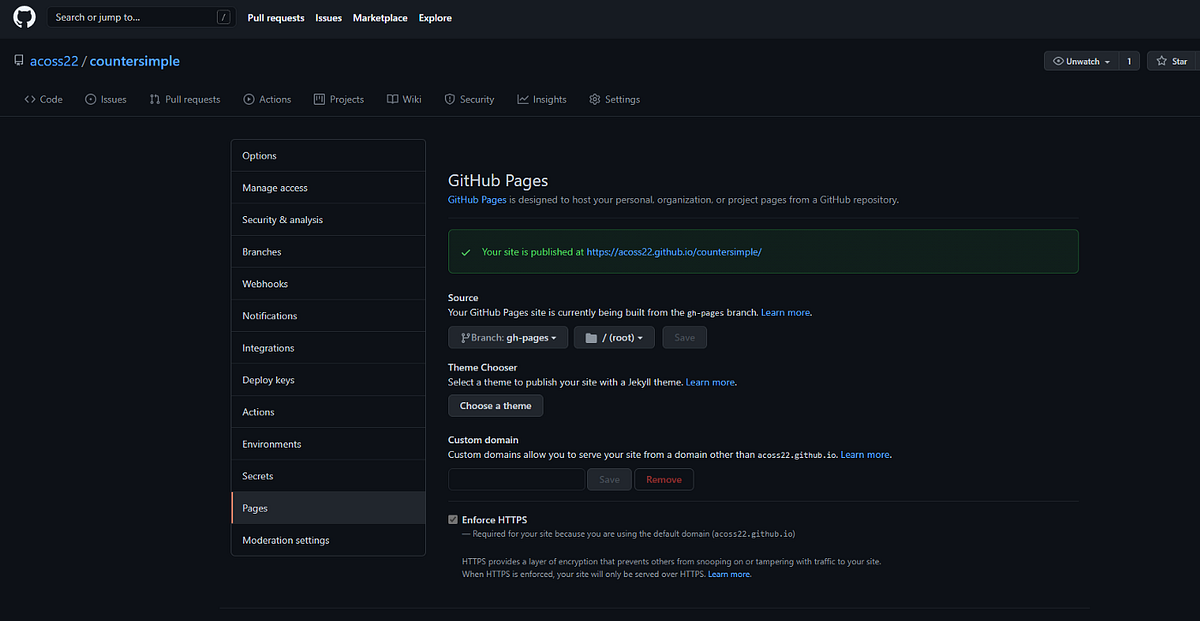The height and width of the screenshot is (621, 1200).
Task: Click the GitHub octocat logo
Action: coord(24,17)
